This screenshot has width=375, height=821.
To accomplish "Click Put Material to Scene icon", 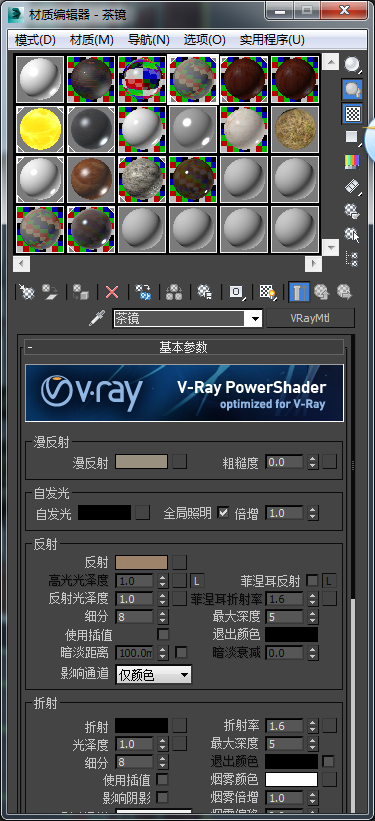I will (x=50, y=292).
